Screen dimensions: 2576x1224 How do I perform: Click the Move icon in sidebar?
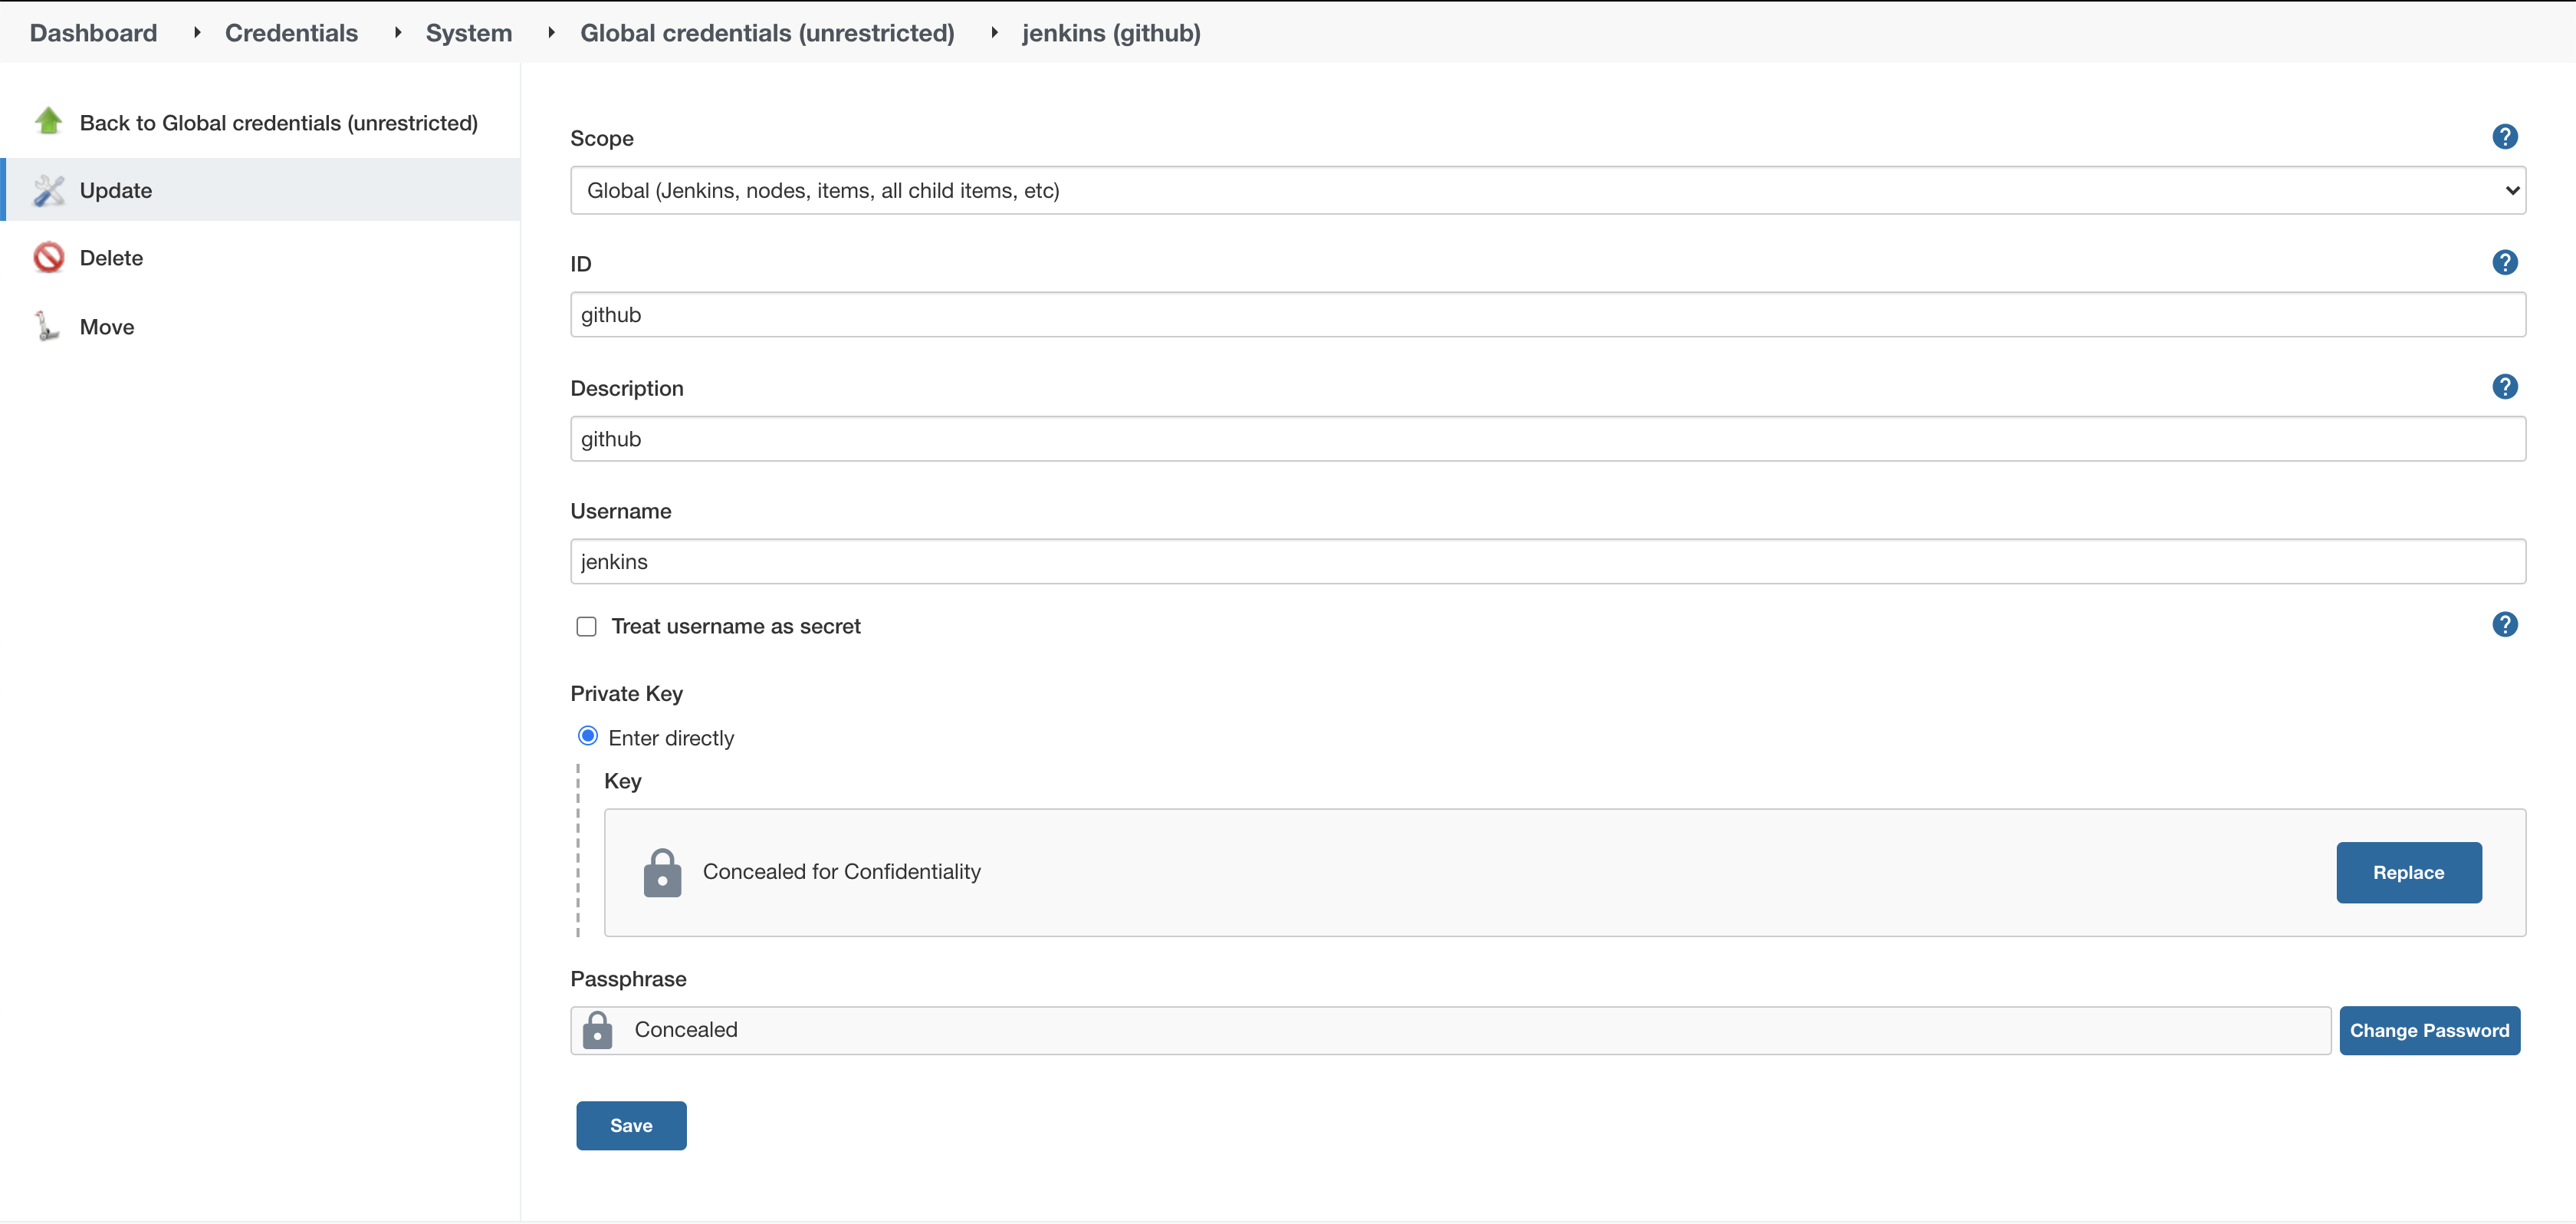tap(46, 327)
